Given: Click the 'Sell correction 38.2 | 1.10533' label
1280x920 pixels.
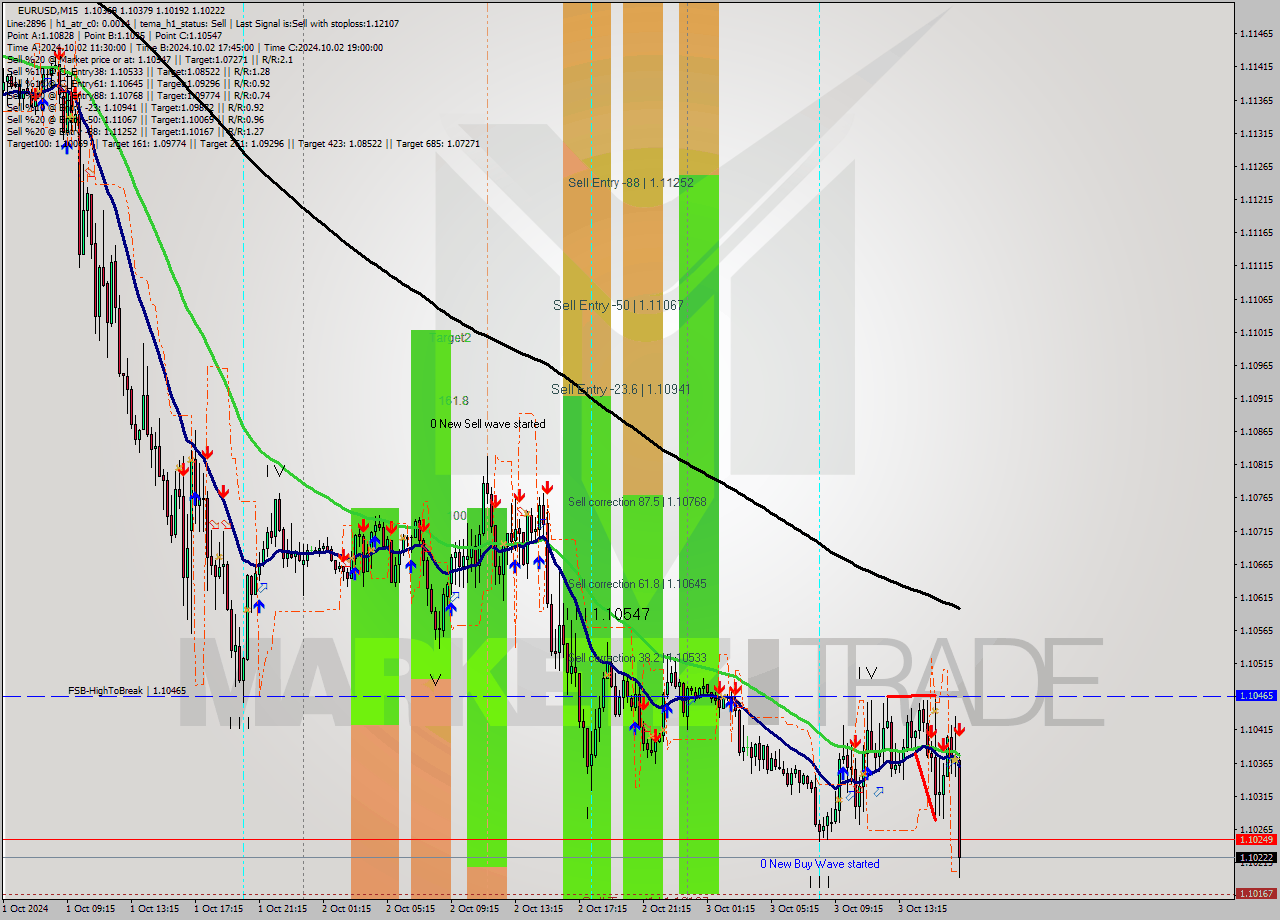Looking at the screenshot, I should [x=637, y=658].
